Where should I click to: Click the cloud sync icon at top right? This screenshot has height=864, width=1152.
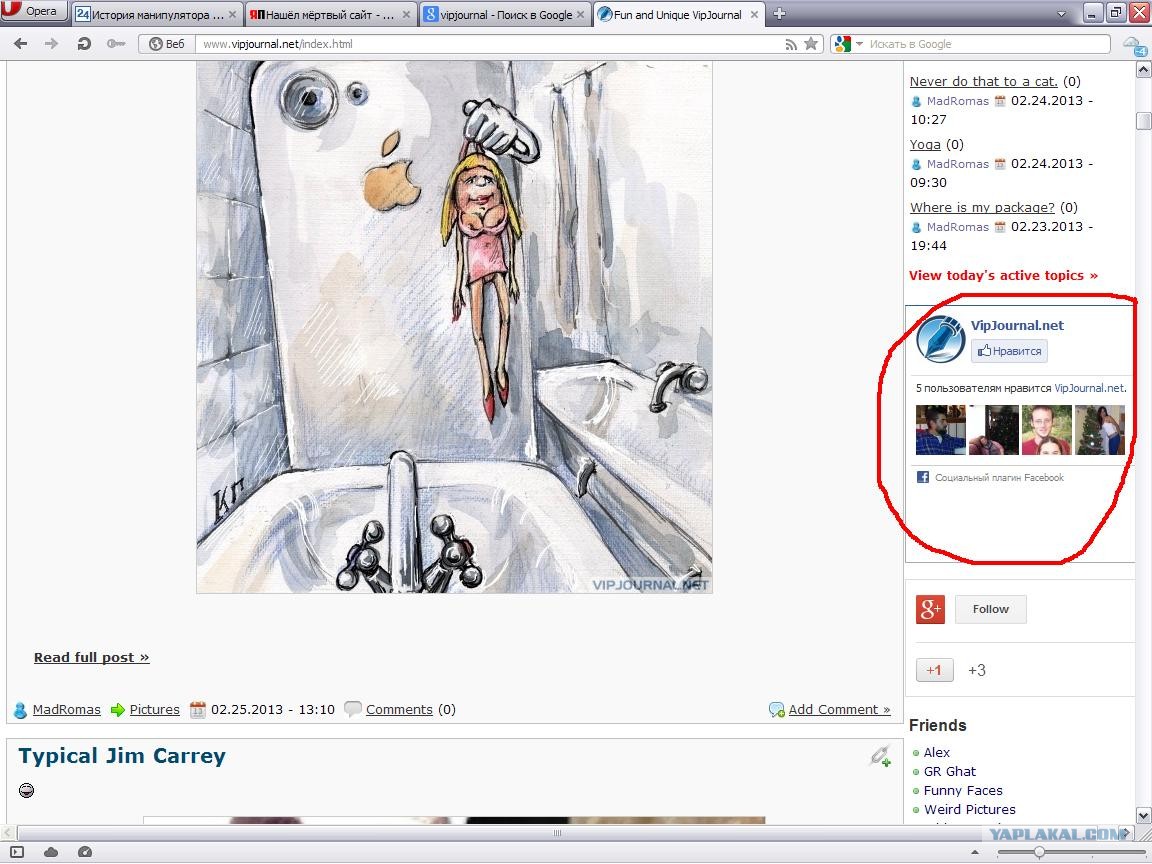(1134, 46)
